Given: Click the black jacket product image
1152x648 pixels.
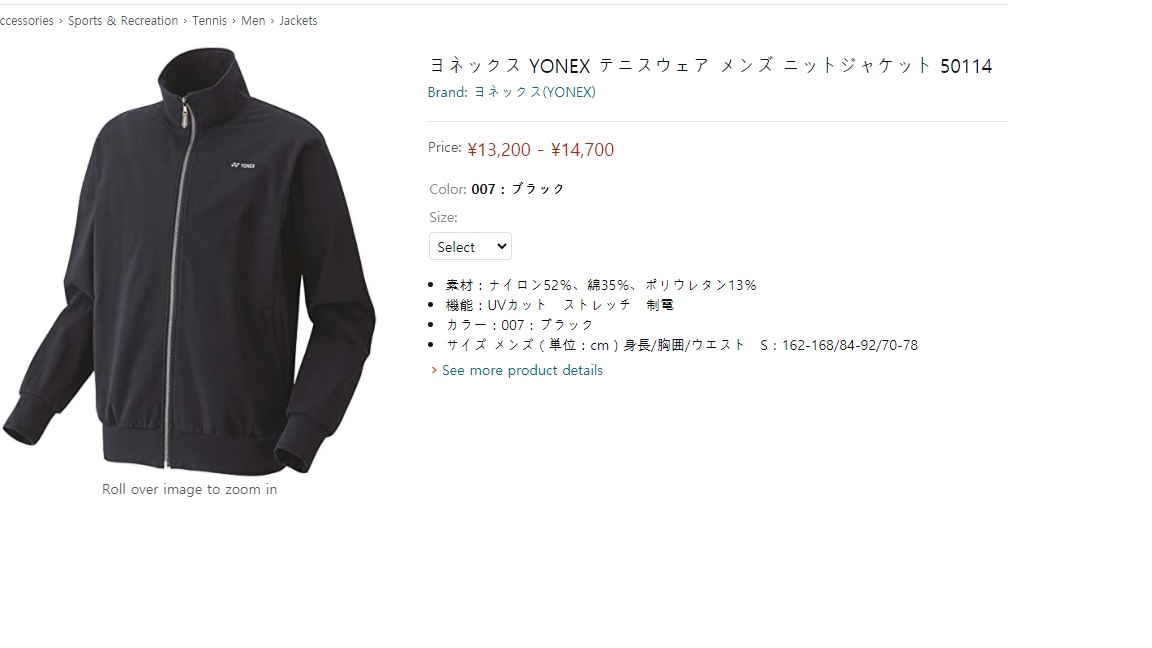Looking at the screenshot, I should (x=190, y=261).
